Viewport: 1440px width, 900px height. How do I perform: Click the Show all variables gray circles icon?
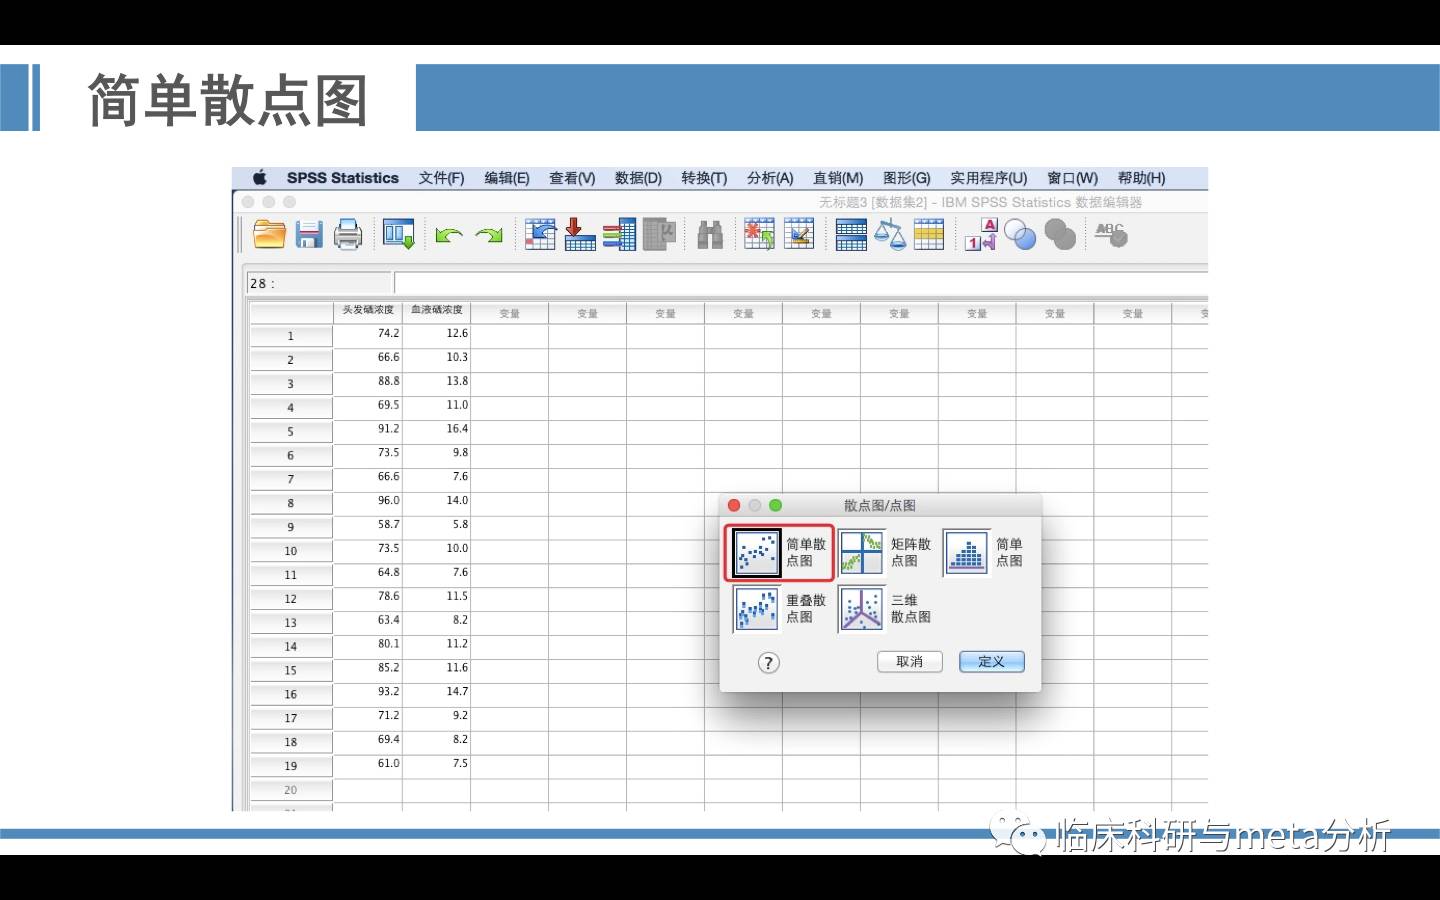point(1060,235)
